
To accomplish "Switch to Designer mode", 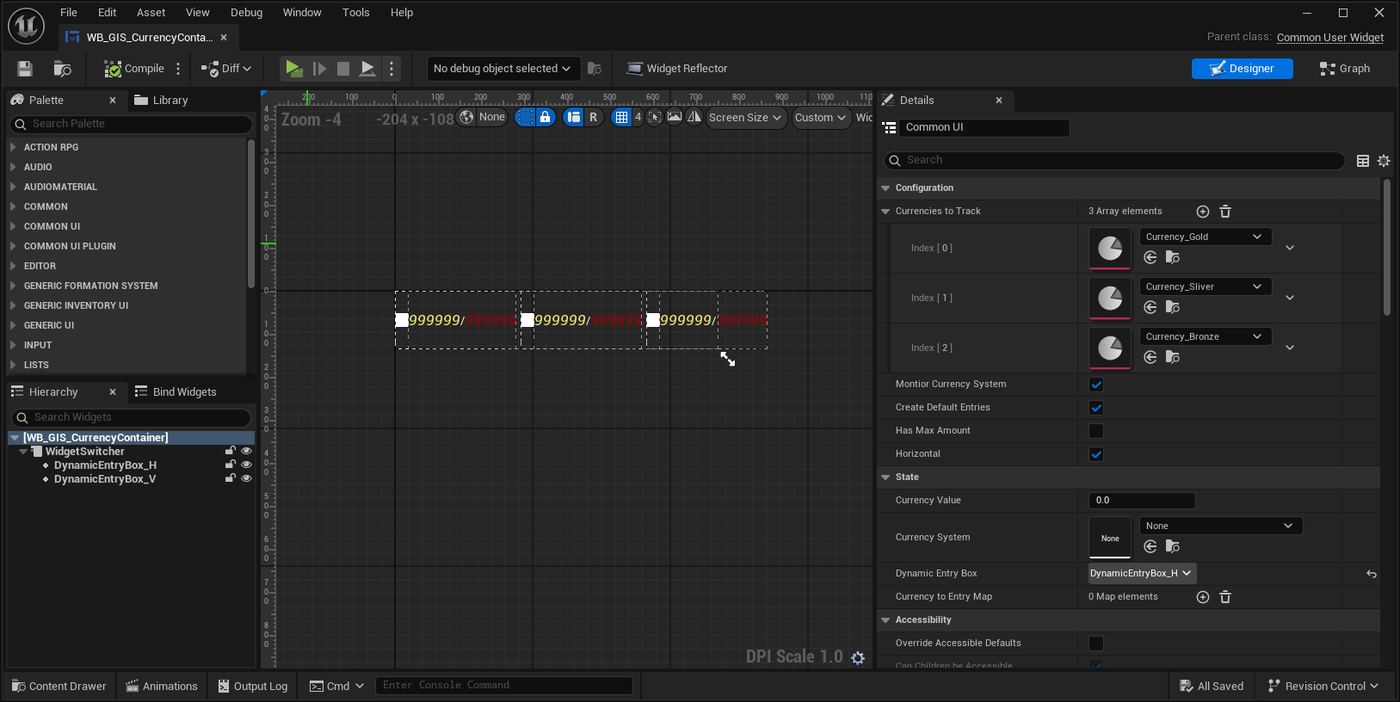I will click(1242, 69).
